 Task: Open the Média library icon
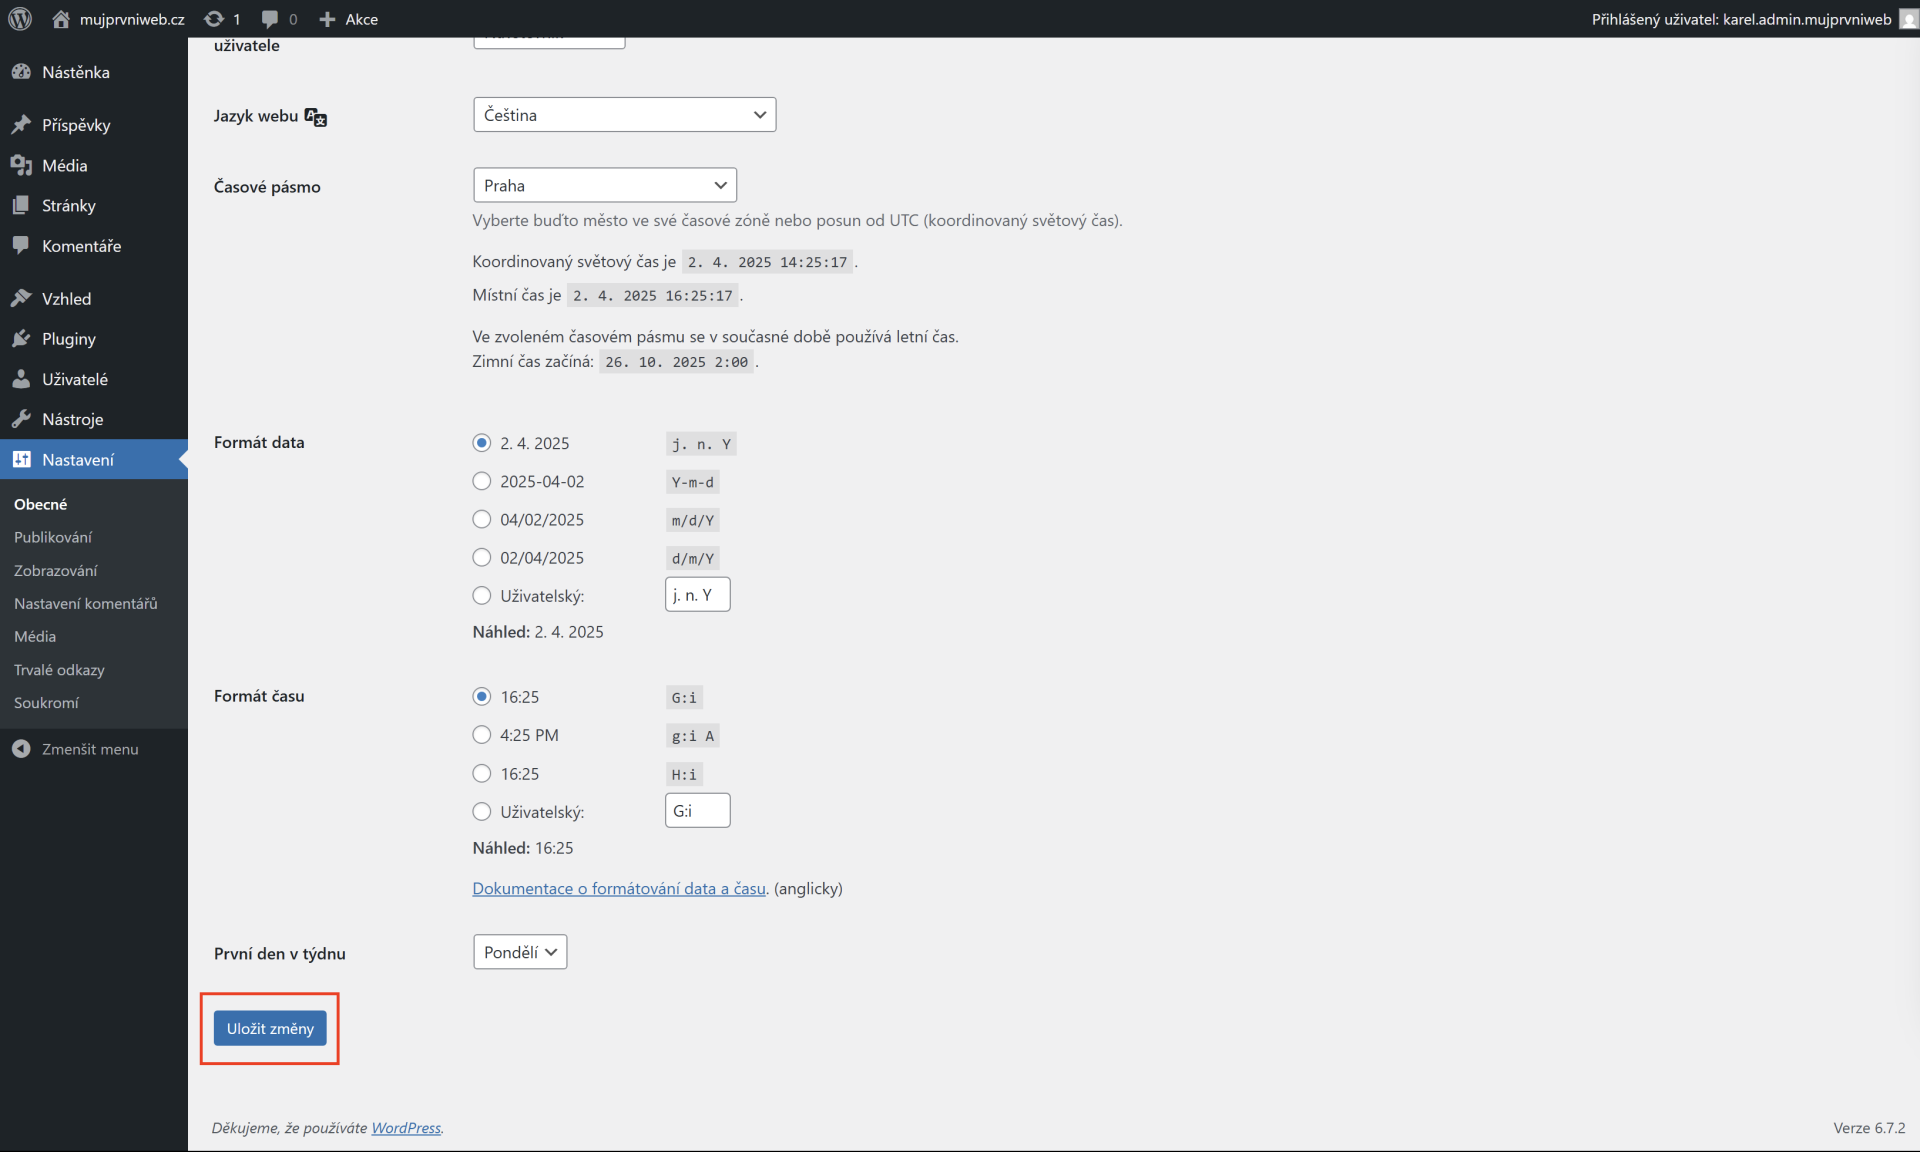pos(22,165)
